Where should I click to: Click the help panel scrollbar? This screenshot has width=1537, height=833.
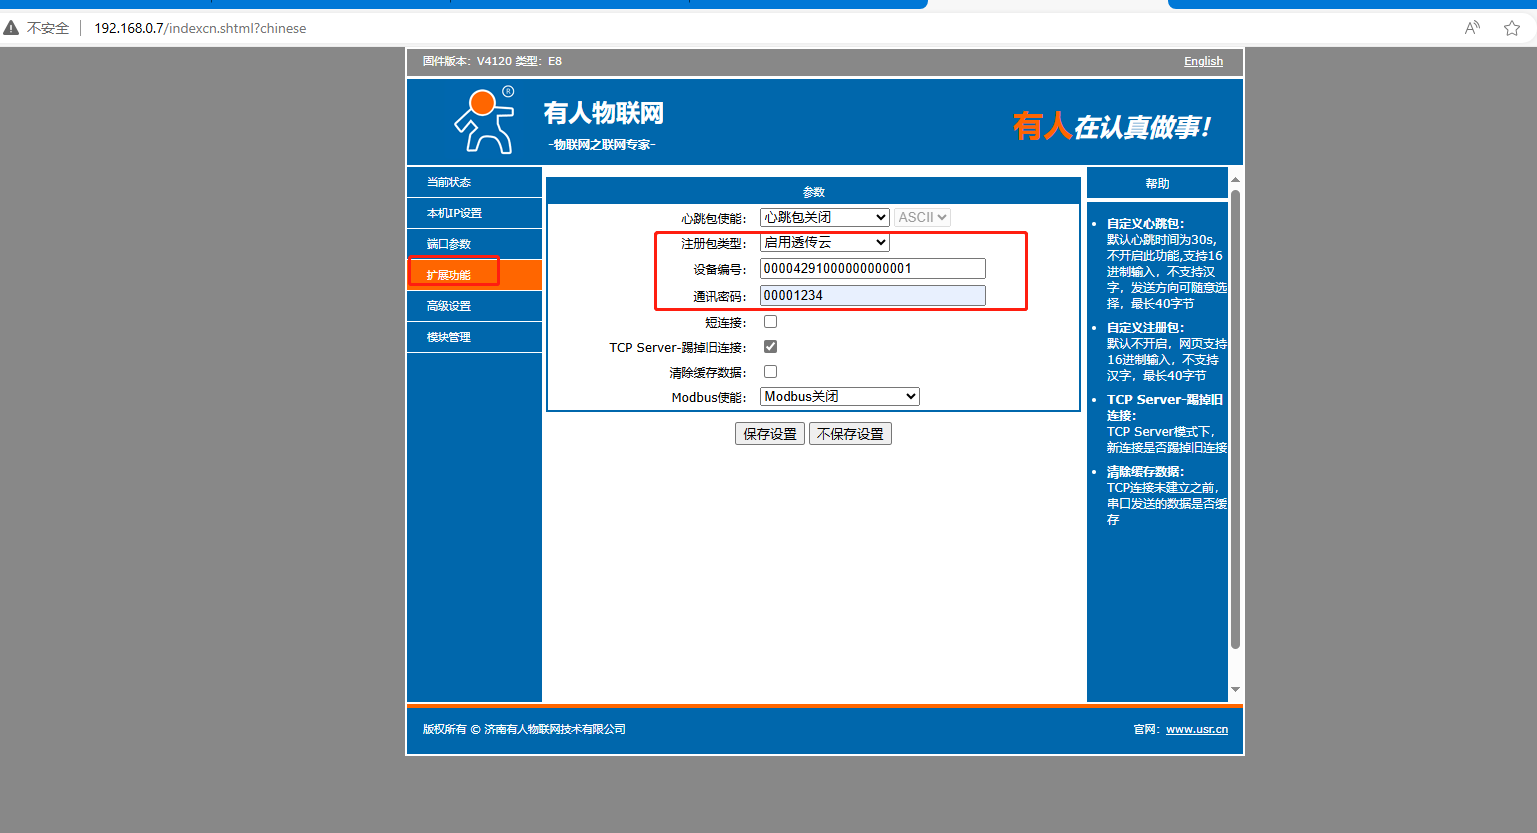(1235, 420)
